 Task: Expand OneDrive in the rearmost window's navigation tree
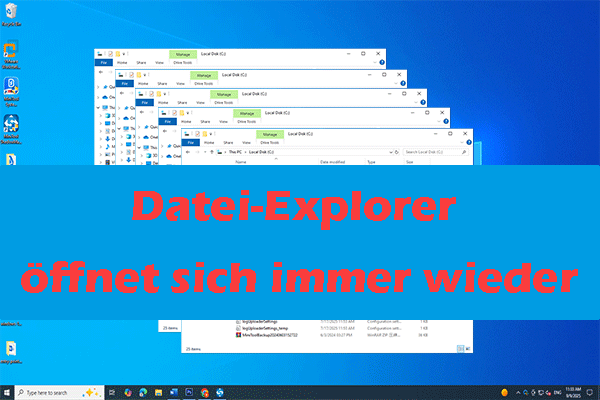click(x=98, y=97)
